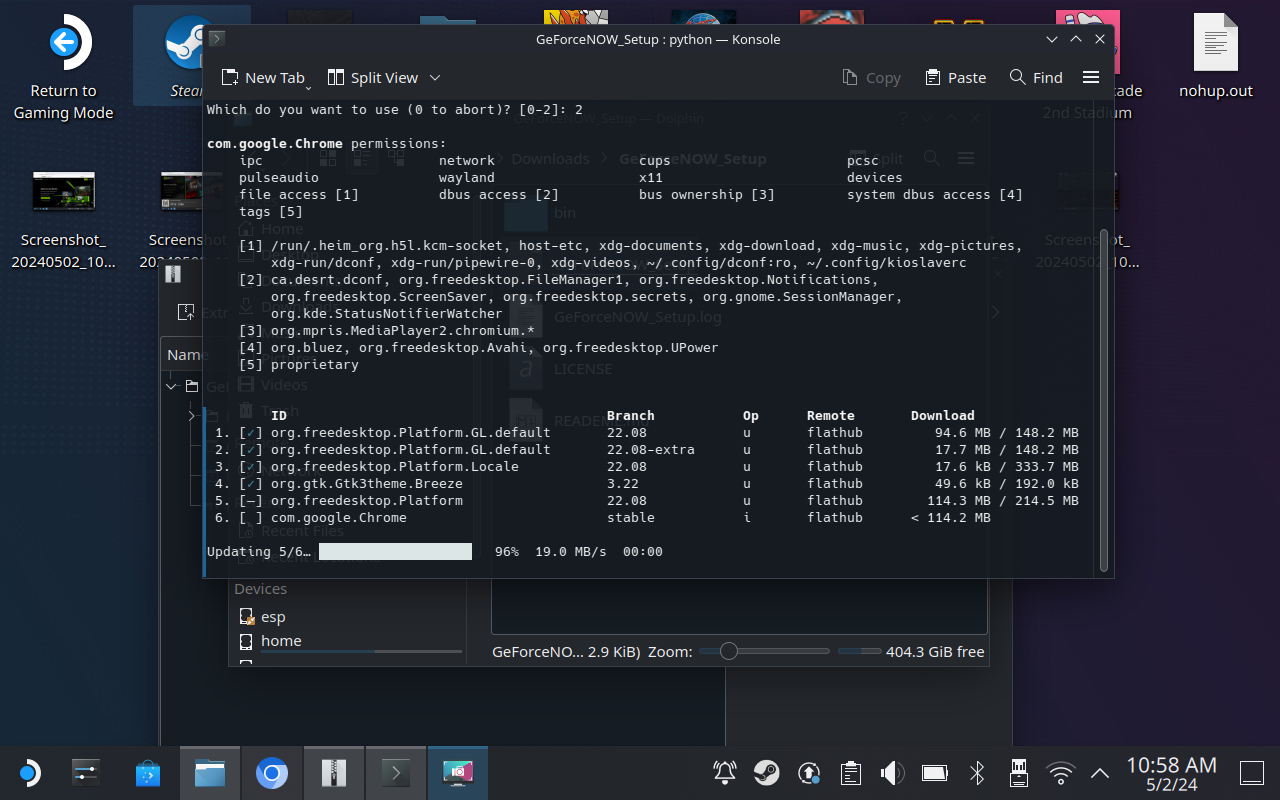Viewport: 1280px width, 800px height.
Task: Open software updates tray icon
Action: 809,772
